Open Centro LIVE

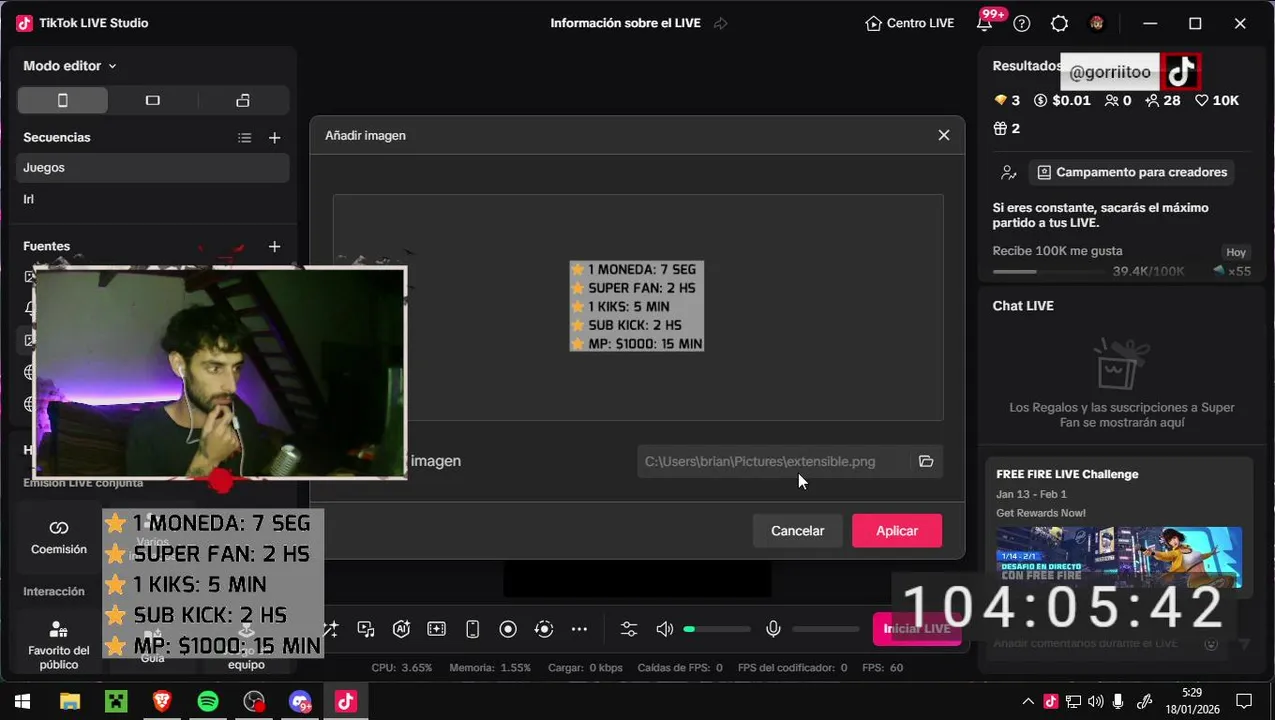coord(909,23)
